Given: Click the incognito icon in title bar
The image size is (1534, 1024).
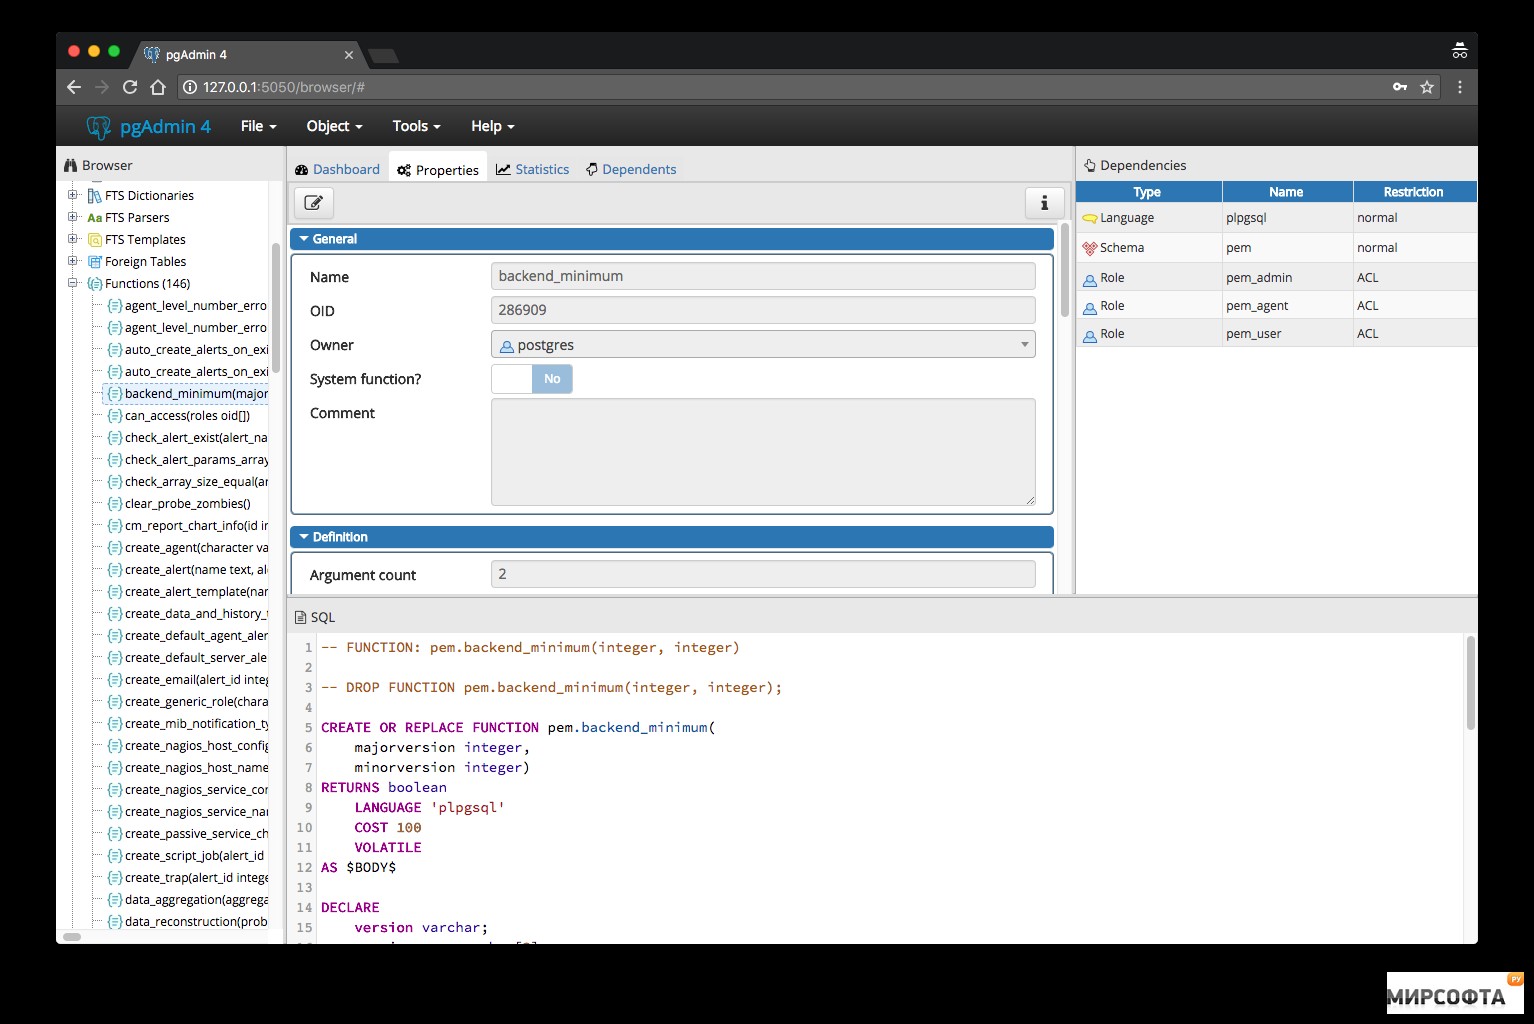Looking at the screenshot, I should [1460, 51].
